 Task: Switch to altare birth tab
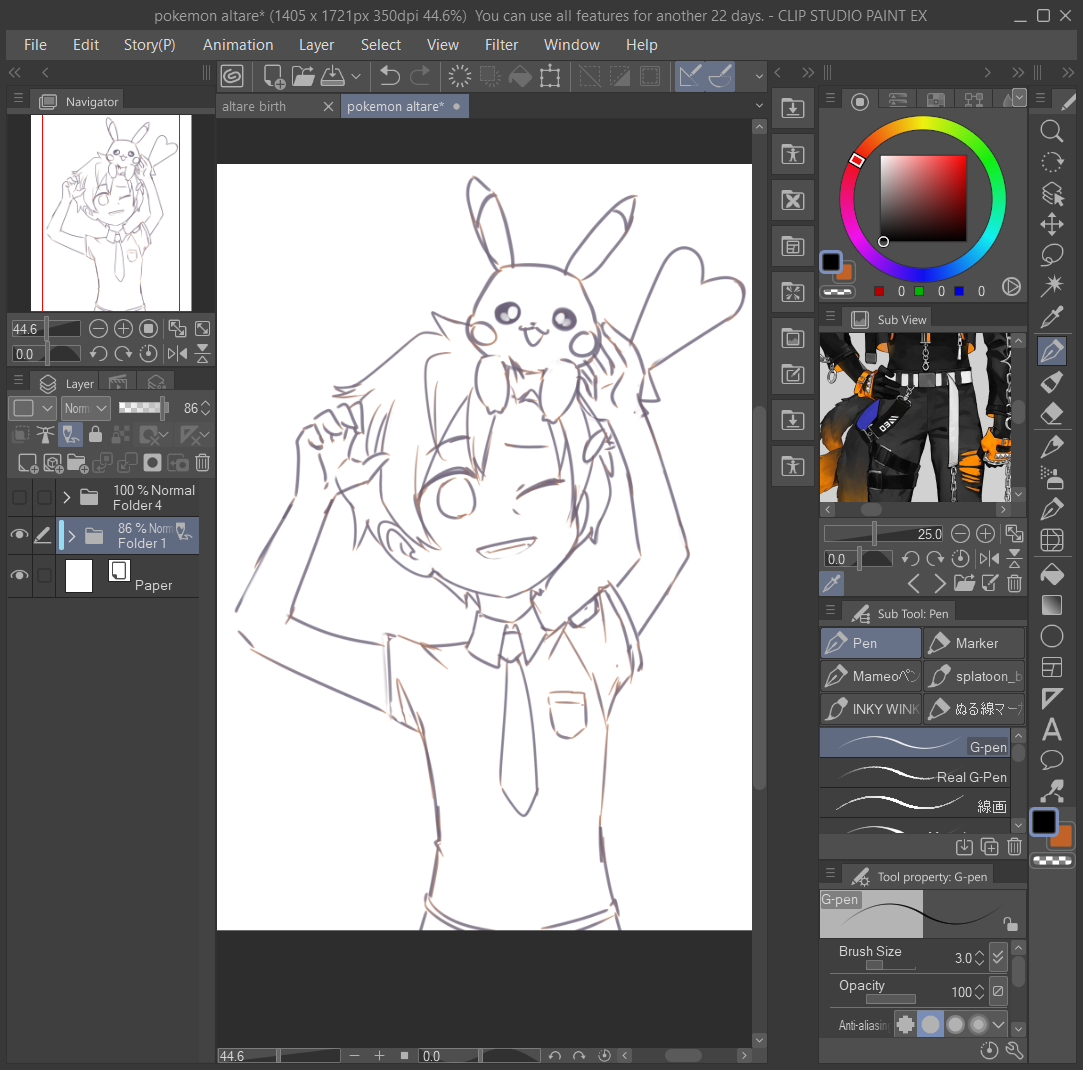click(x=253, y=106)
